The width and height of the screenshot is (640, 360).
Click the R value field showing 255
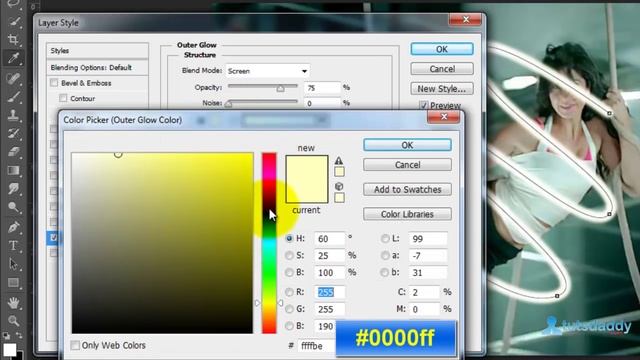point(330,292)
